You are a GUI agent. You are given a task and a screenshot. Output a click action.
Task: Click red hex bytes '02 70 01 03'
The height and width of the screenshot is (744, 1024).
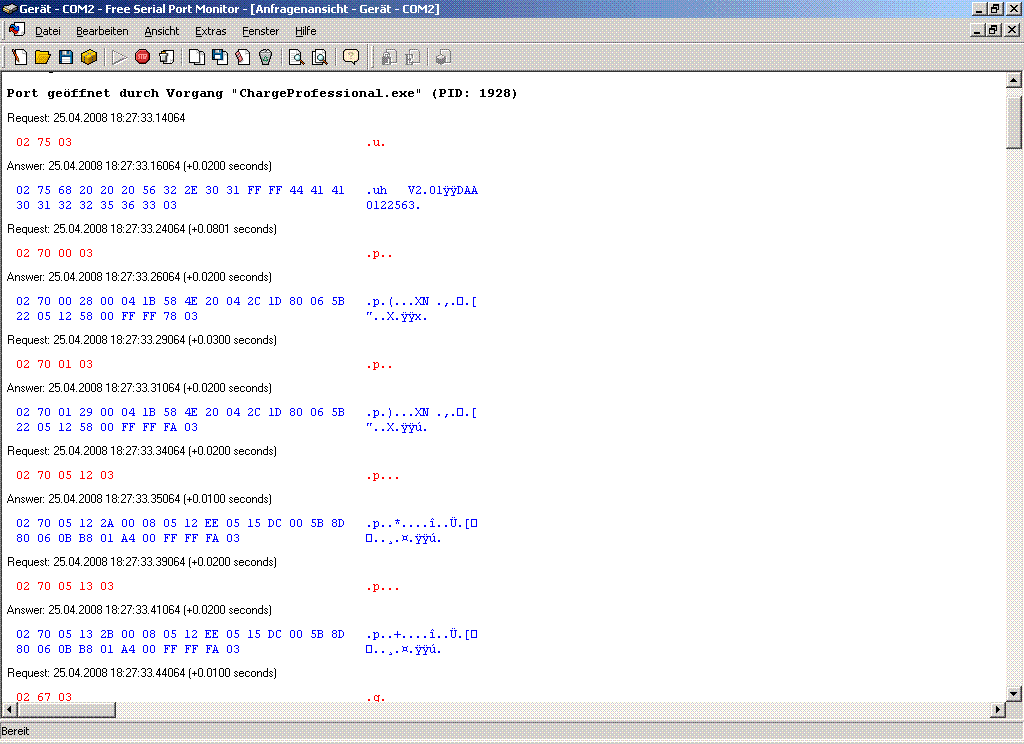[54, 364]
